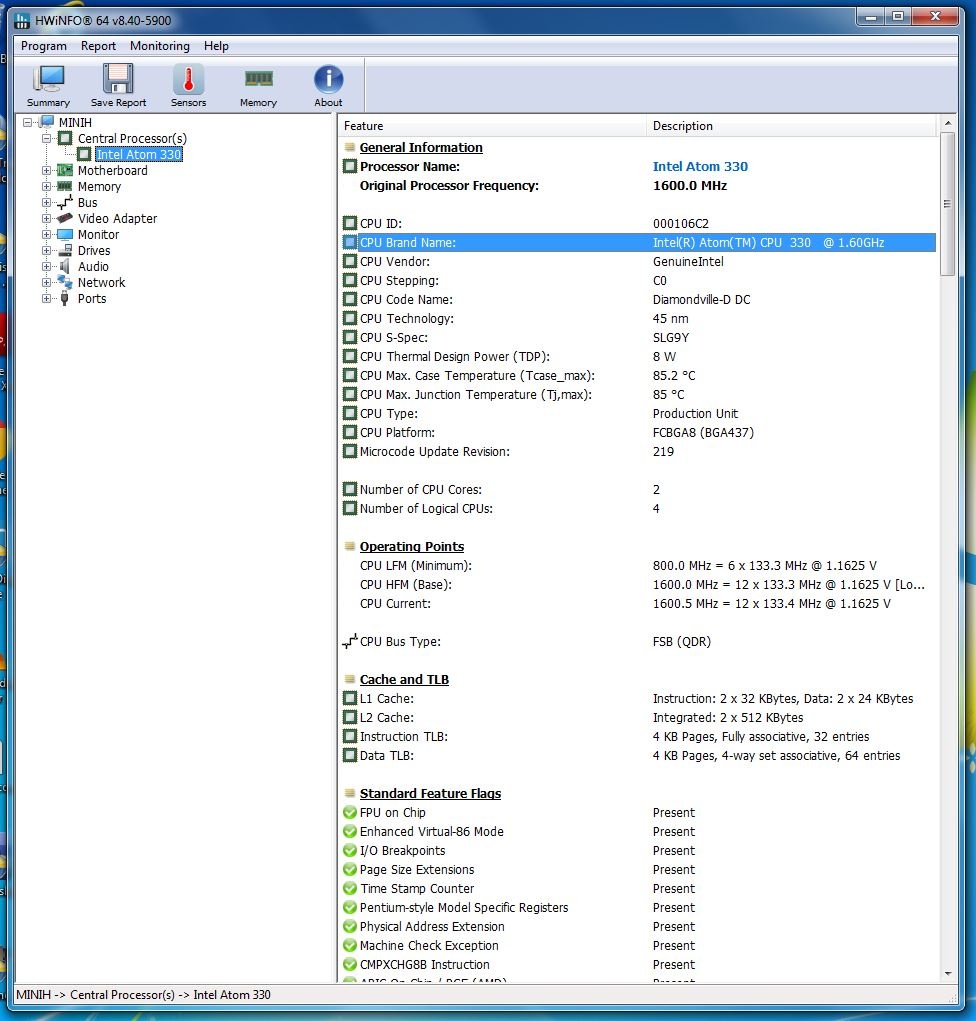Select Intel Atom 330 in the tree
Viewport: 976px width, 1021px height.
point(139,154)
